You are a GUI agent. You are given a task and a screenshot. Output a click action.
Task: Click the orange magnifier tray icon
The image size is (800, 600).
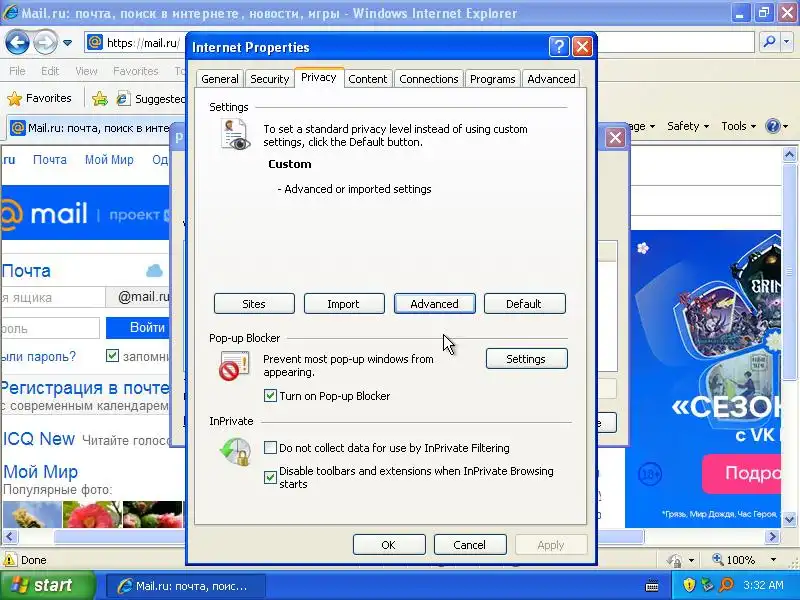click(726, 585)
